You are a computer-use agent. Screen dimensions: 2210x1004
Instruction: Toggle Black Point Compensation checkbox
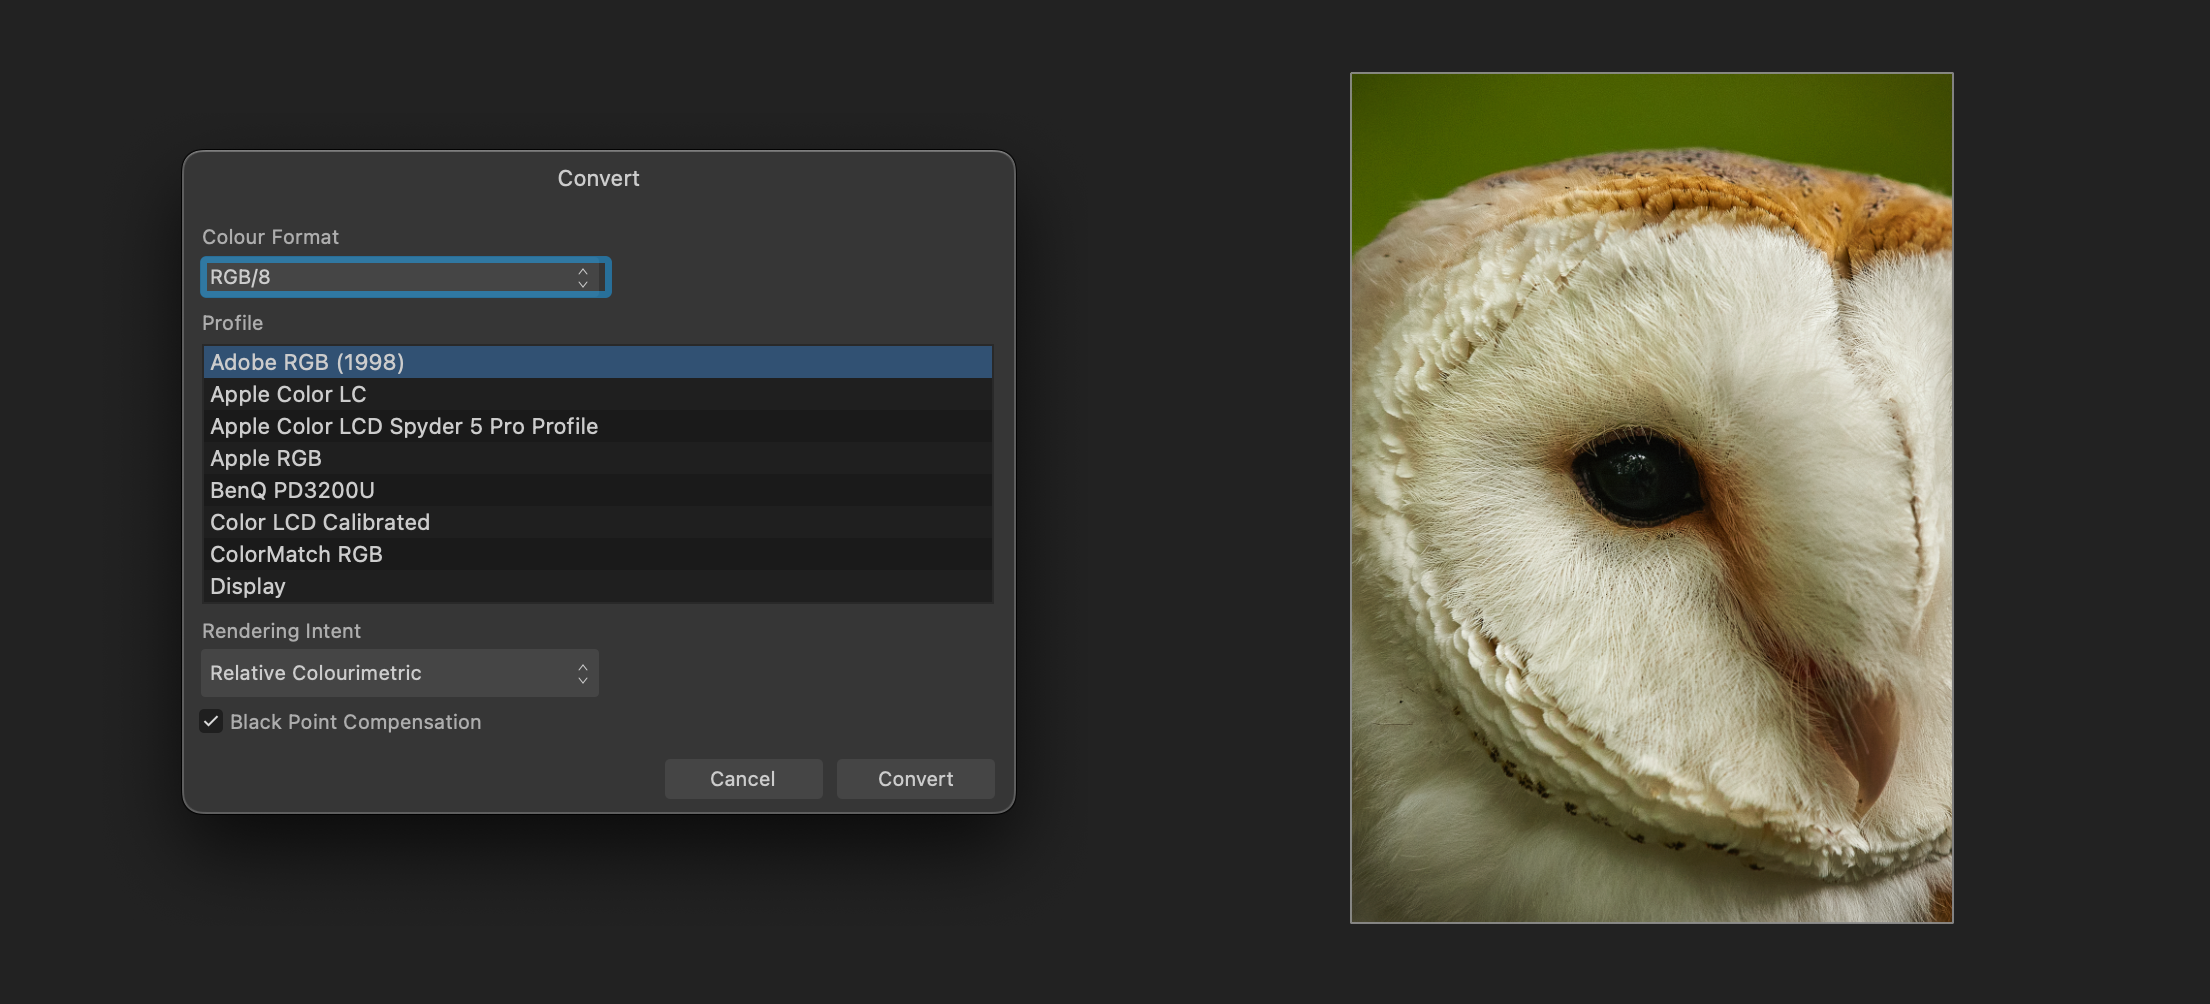click(211, 721)
